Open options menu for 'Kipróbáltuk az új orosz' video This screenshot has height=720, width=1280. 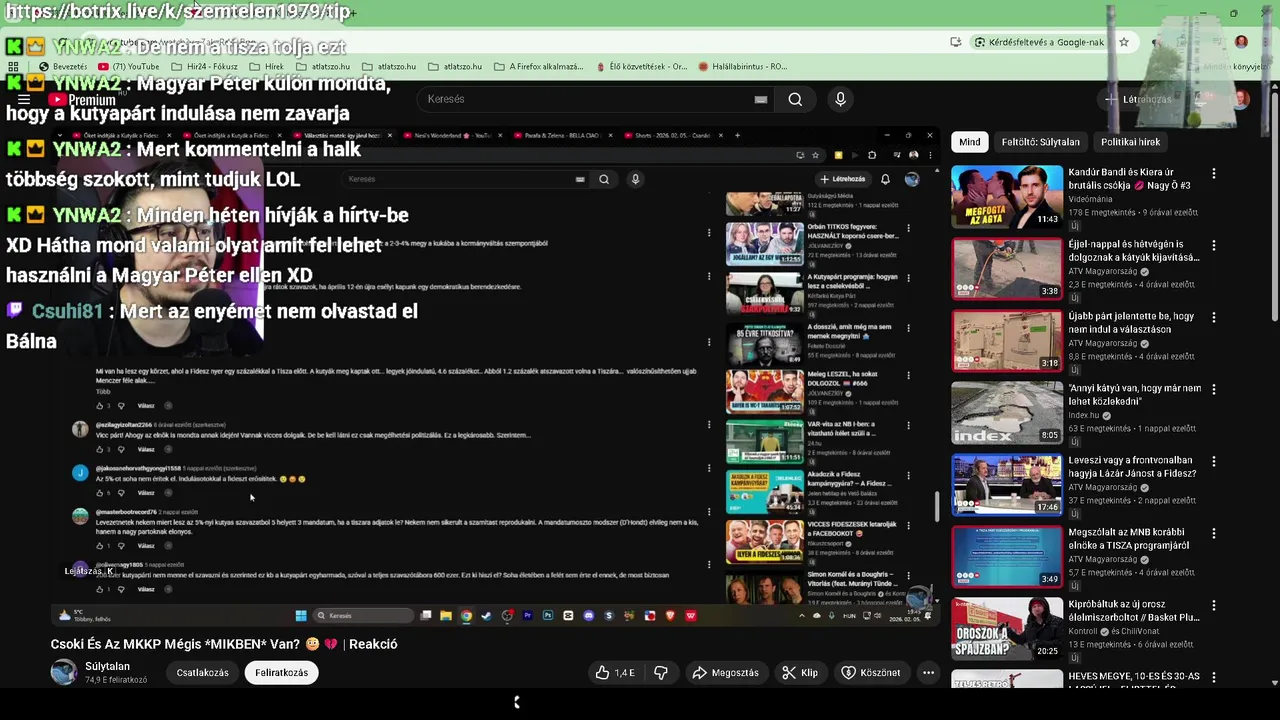click(x=1214, y=605)
